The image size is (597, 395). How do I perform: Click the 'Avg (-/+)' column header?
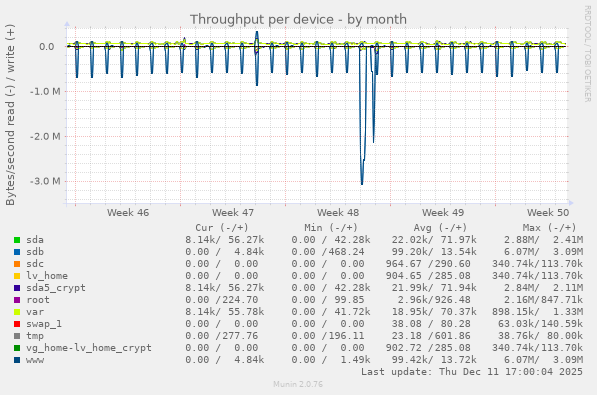440,228
